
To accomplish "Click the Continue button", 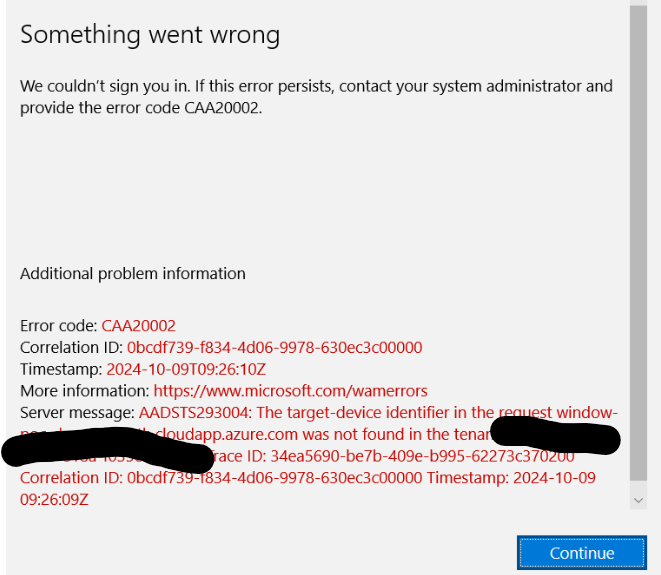I will [582, 553].
